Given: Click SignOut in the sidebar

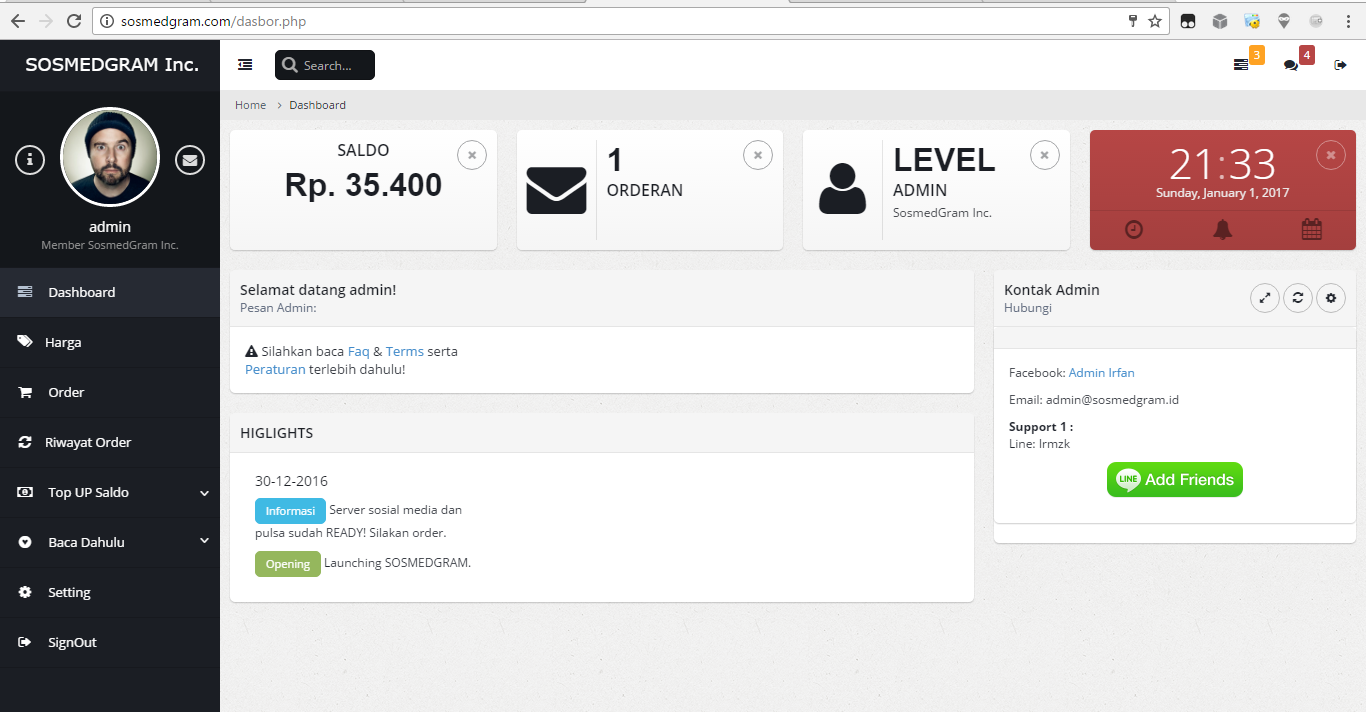Looking at the screenshot, I should pos(110,642).
